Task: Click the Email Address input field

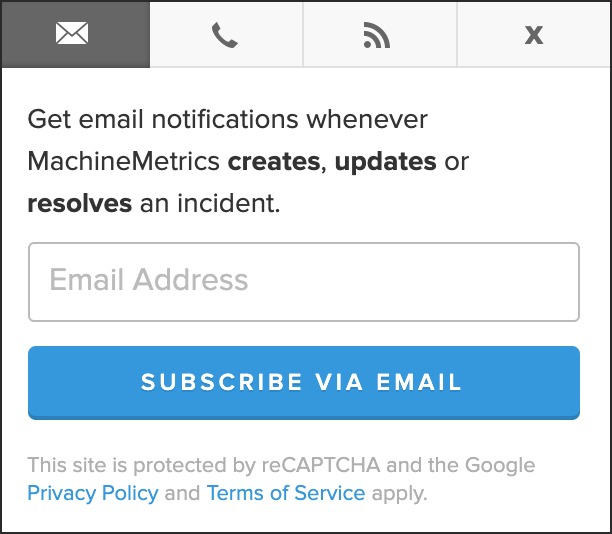Action: pos(304,282)
